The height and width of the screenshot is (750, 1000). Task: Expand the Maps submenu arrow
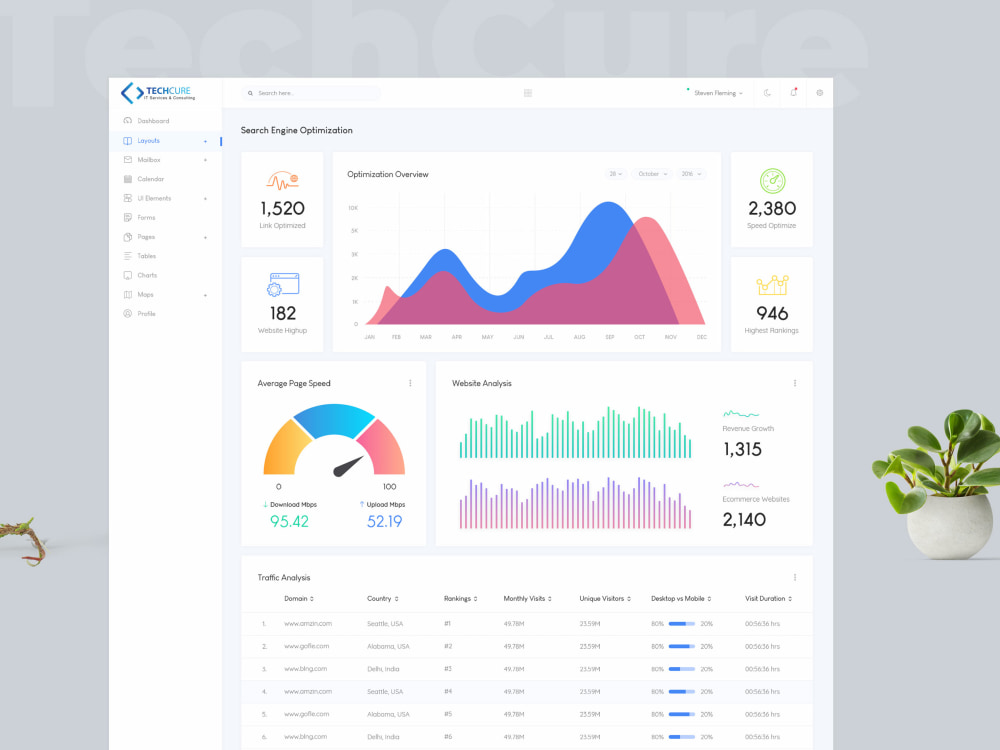205,295
